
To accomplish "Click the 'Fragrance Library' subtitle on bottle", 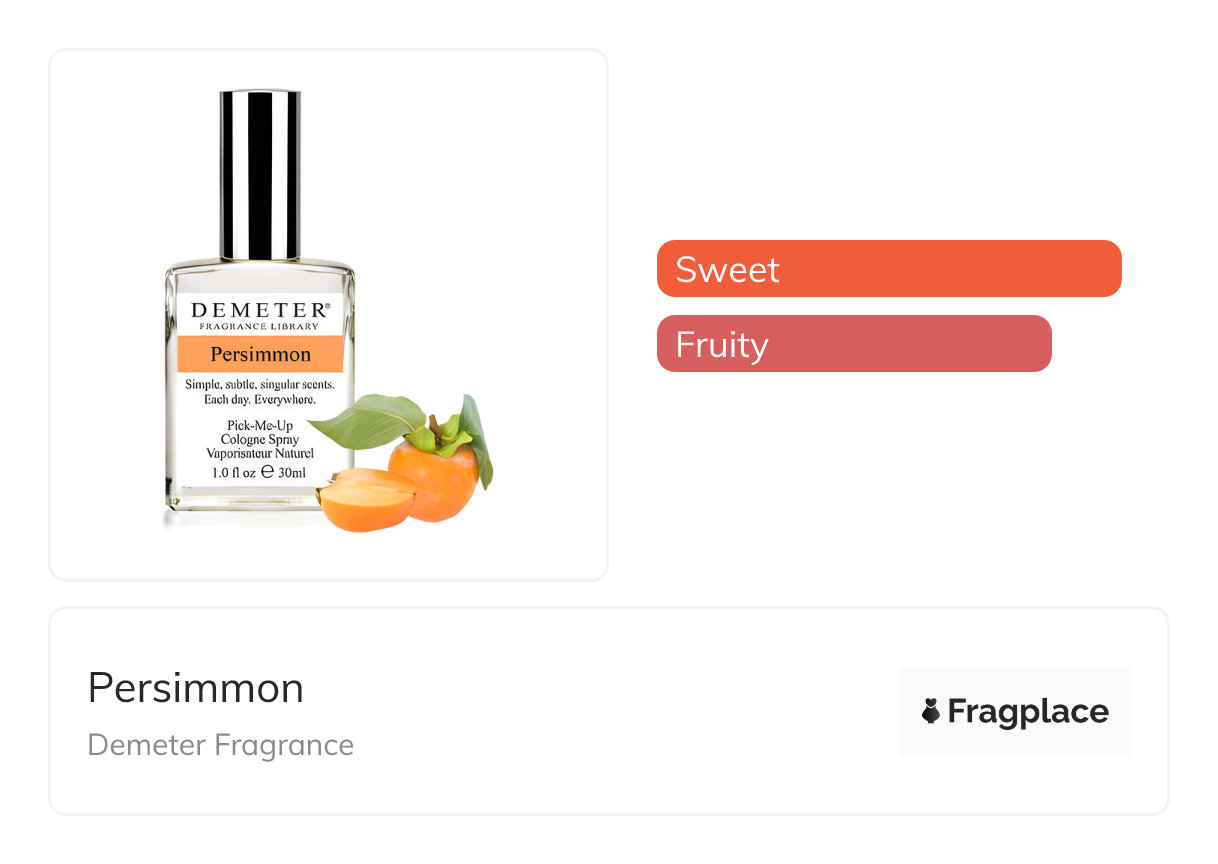I will point(259,327).
